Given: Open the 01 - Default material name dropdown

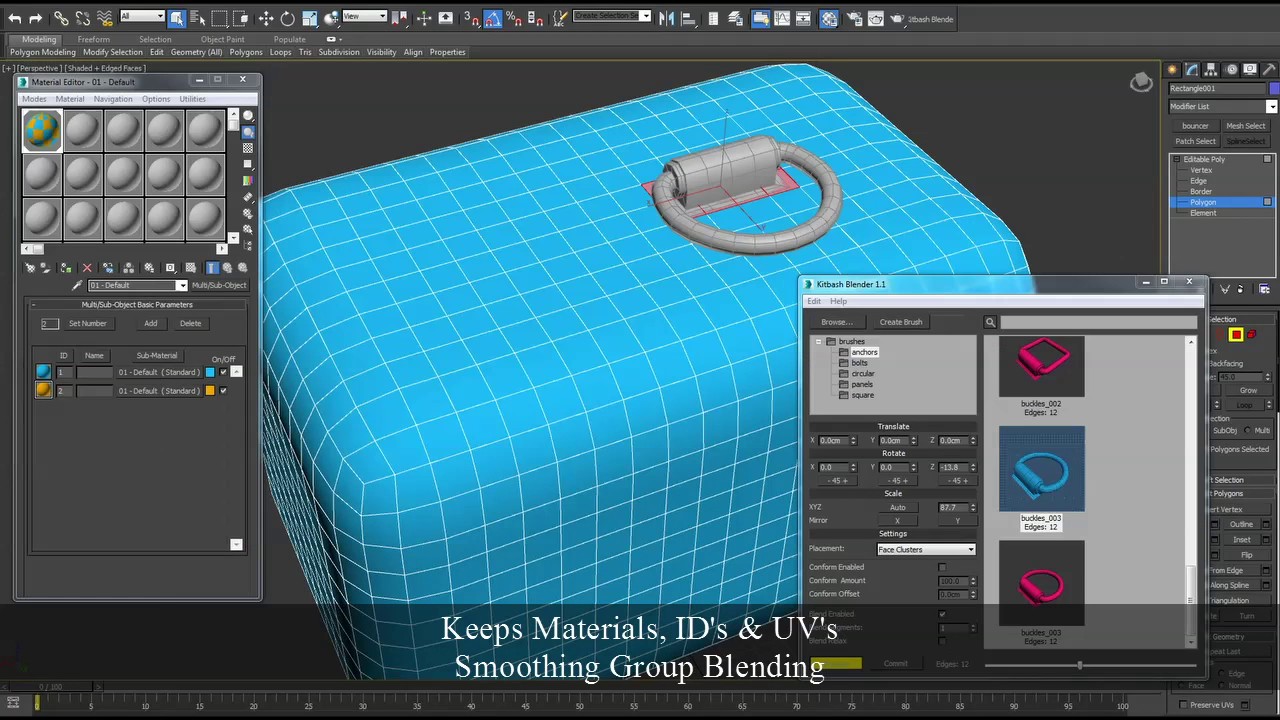Looking at the screenshot, I should click(138, 285).
